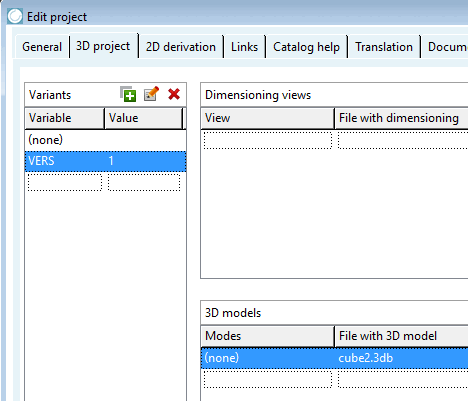468x401 pixels.
Task: Go to the 2D derivation tab
Action: [x=181, y=47]
